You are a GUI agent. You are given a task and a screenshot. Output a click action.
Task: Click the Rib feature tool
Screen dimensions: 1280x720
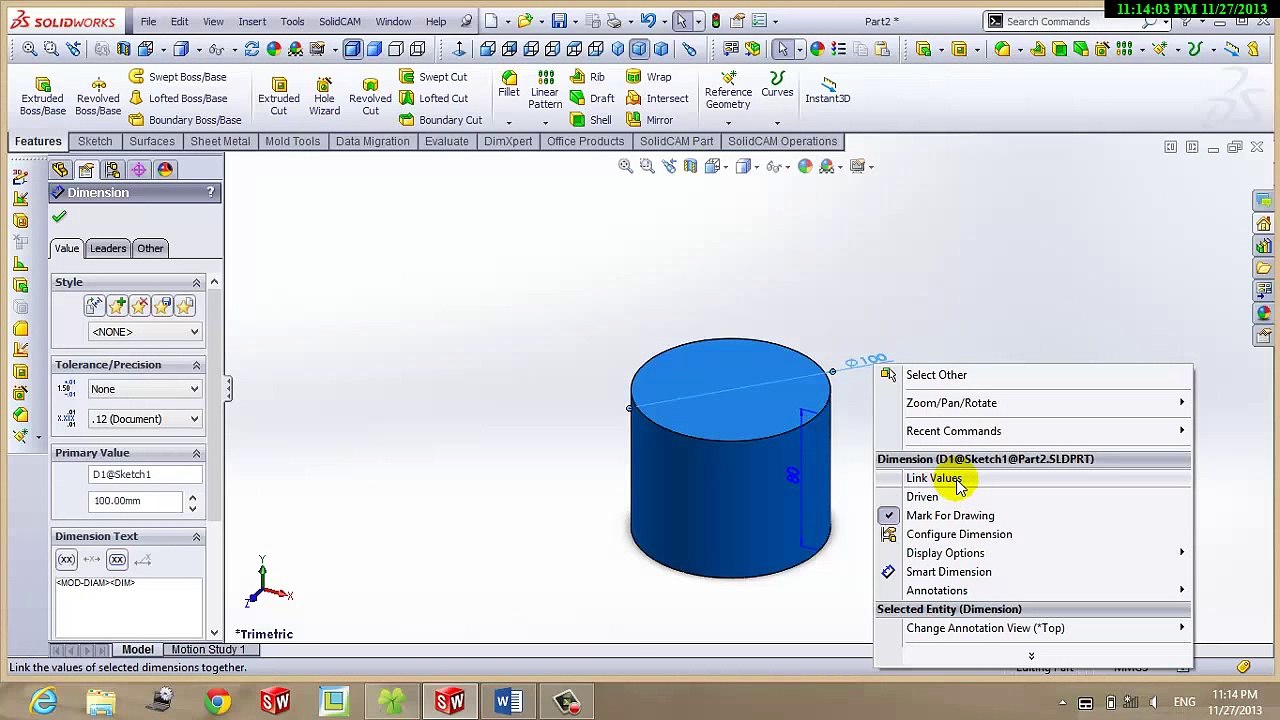click(x=588, y=77)
